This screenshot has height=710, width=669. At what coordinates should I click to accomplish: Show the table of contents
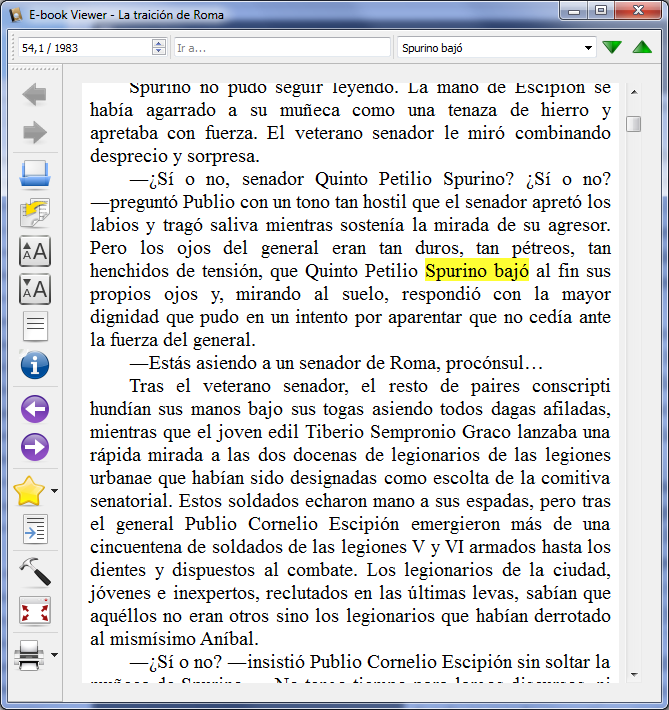pyautogui.click(x=34, y=326)
